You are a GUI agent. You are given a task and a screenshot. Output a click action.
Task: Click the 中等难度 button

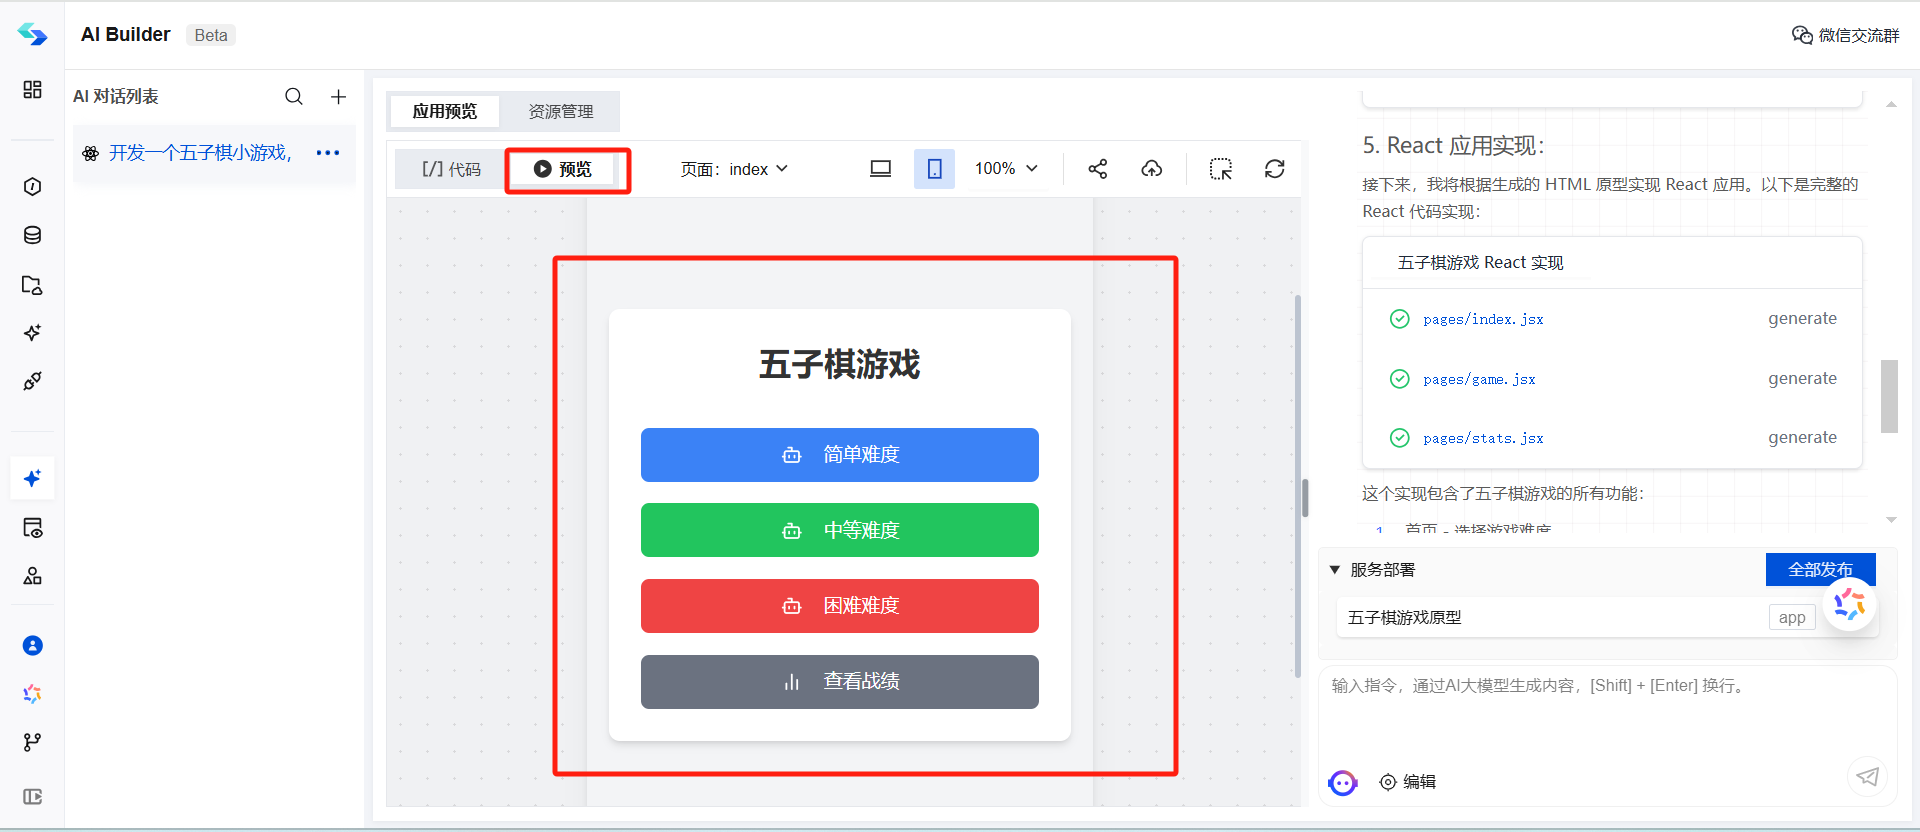click(x=840, y=530)
